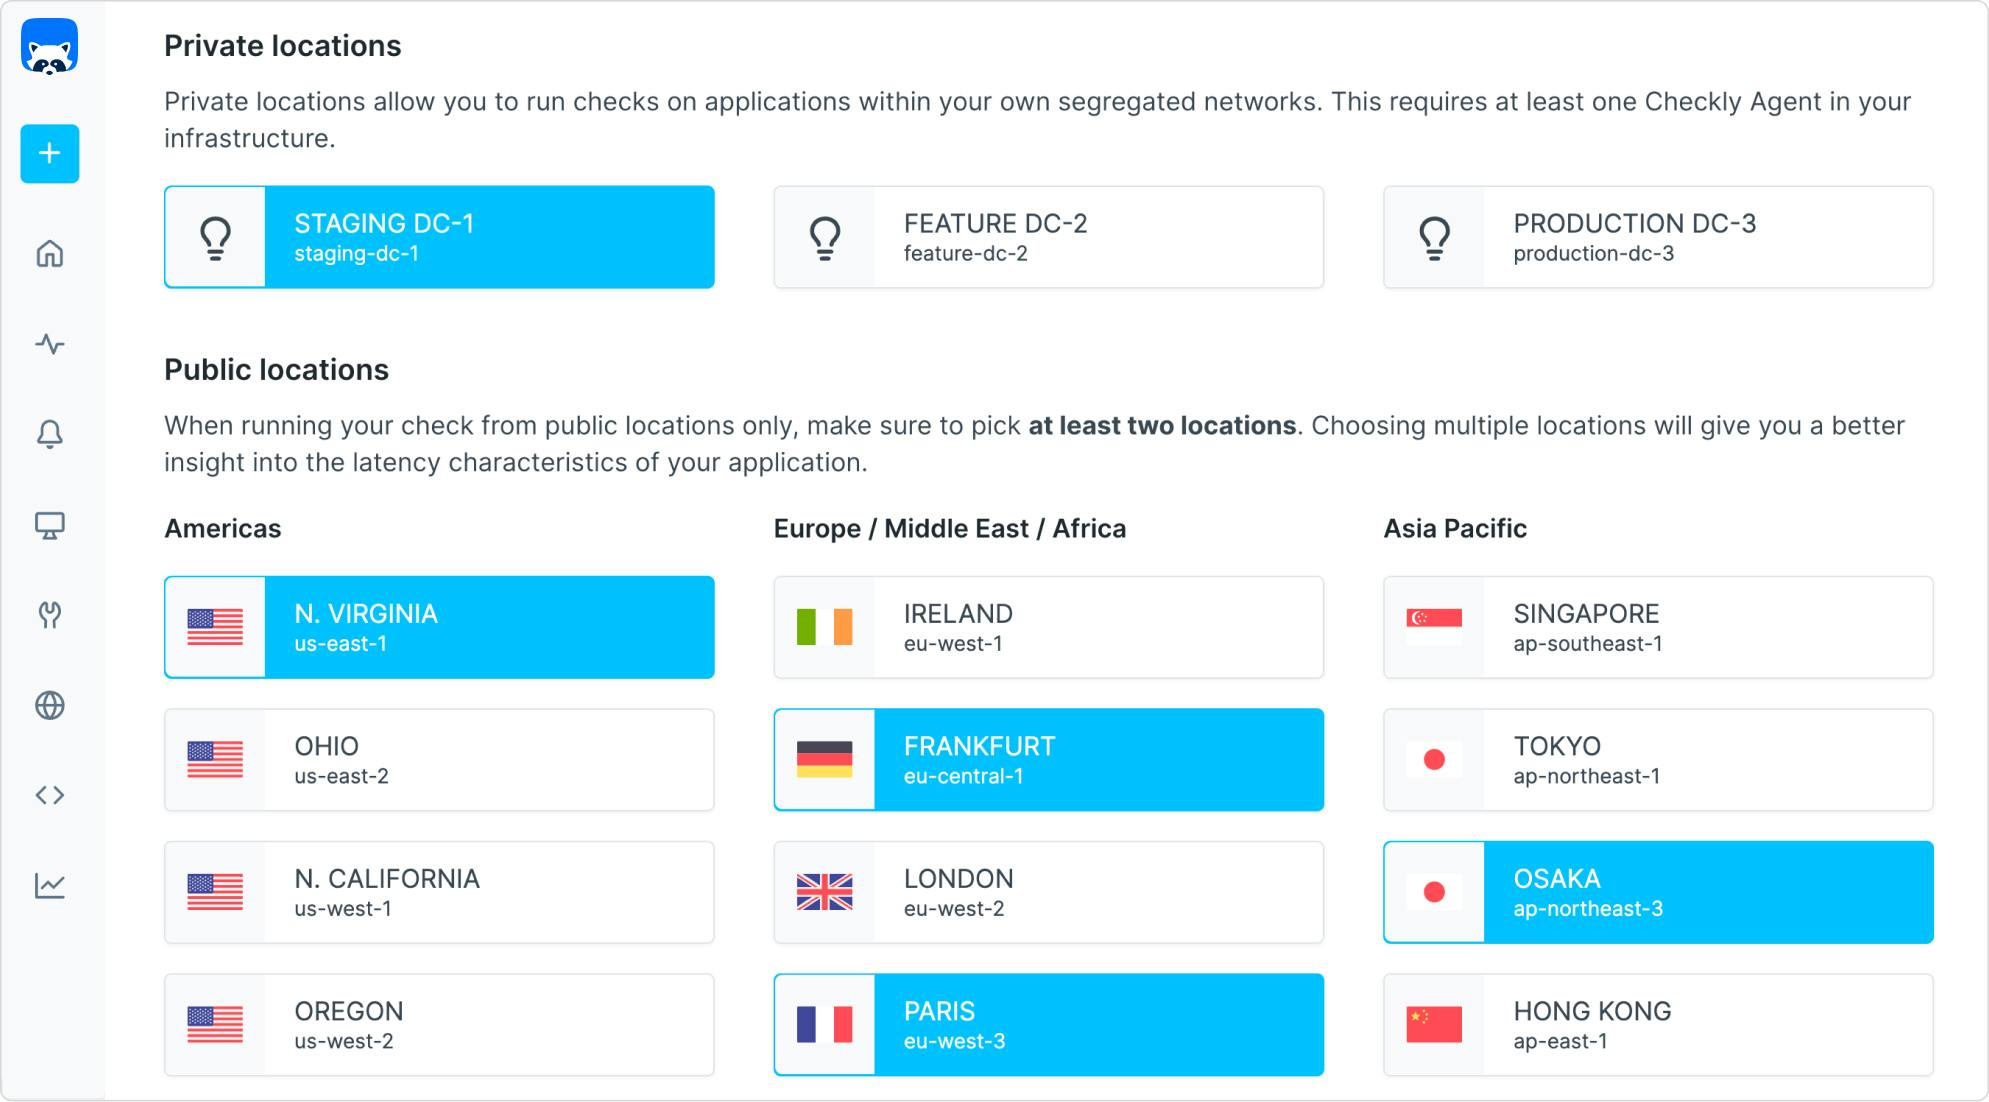Open the globe locations icon in sidebar
The width and height of the screenshot is (1989, 1102).
click(49, 705)
